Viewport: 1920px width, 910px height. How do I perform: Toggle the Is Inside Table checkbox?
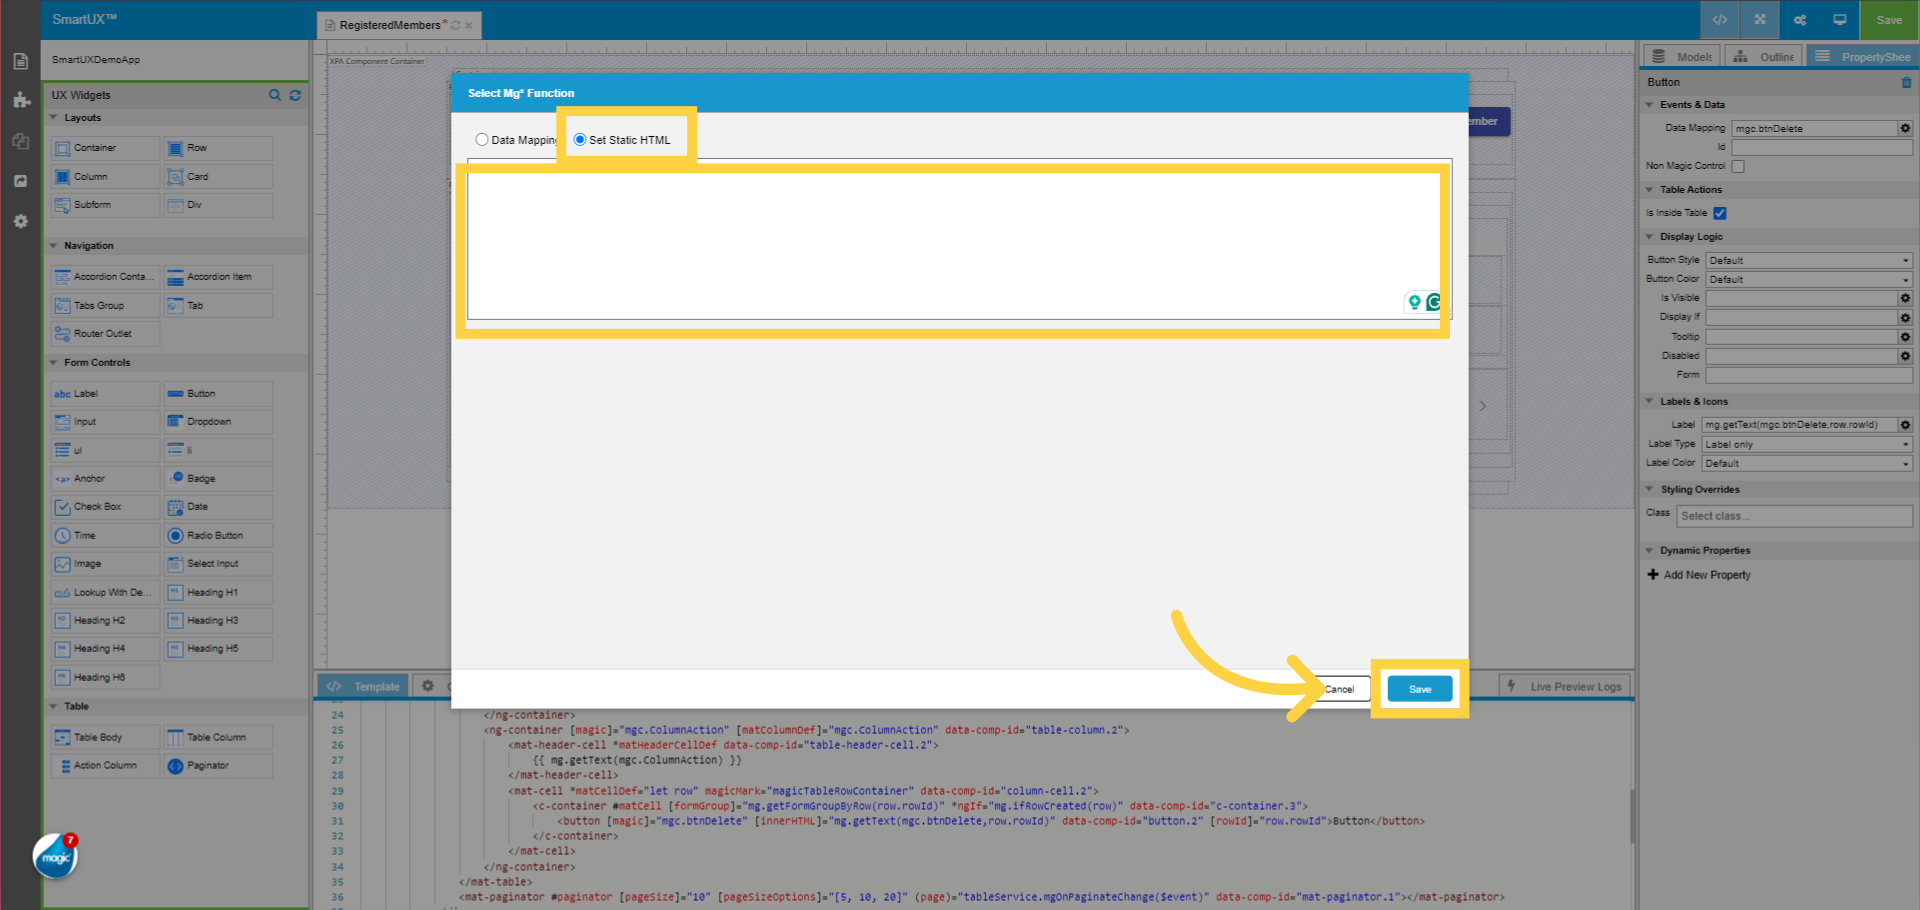[1720, 213]
